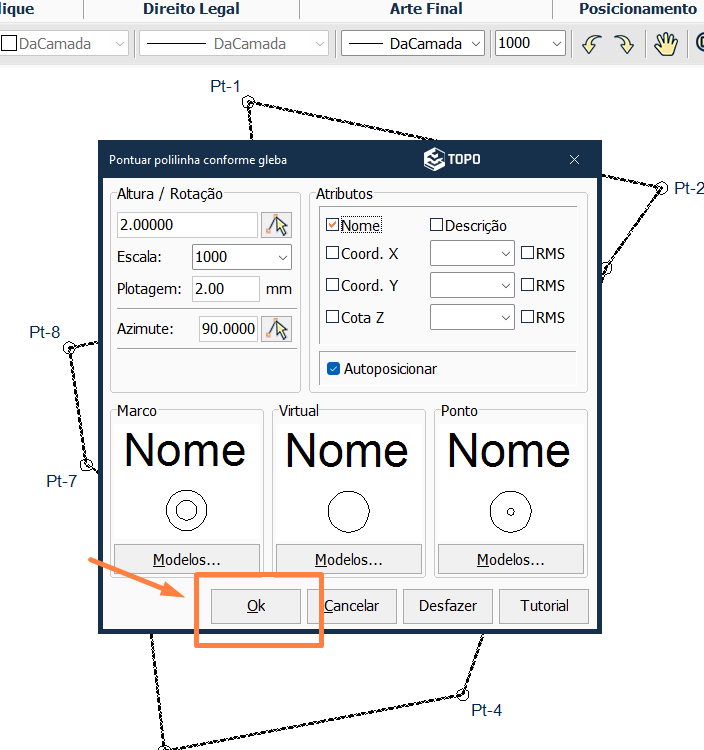Viewport: 704px width, 750px height.
Task: Click the pick-height icon beside the 2.00000 field
Action: [276, 225]
